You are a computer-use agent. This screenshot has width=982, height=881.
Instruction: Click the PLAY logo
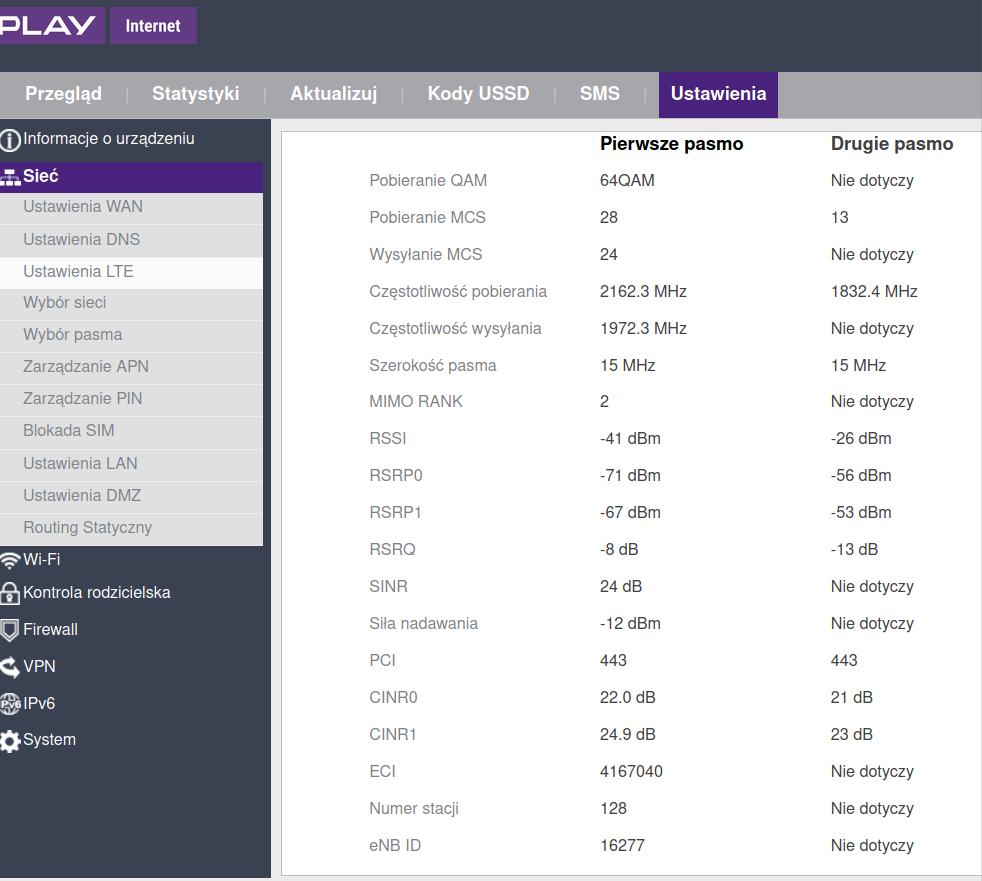pos(52,25)
